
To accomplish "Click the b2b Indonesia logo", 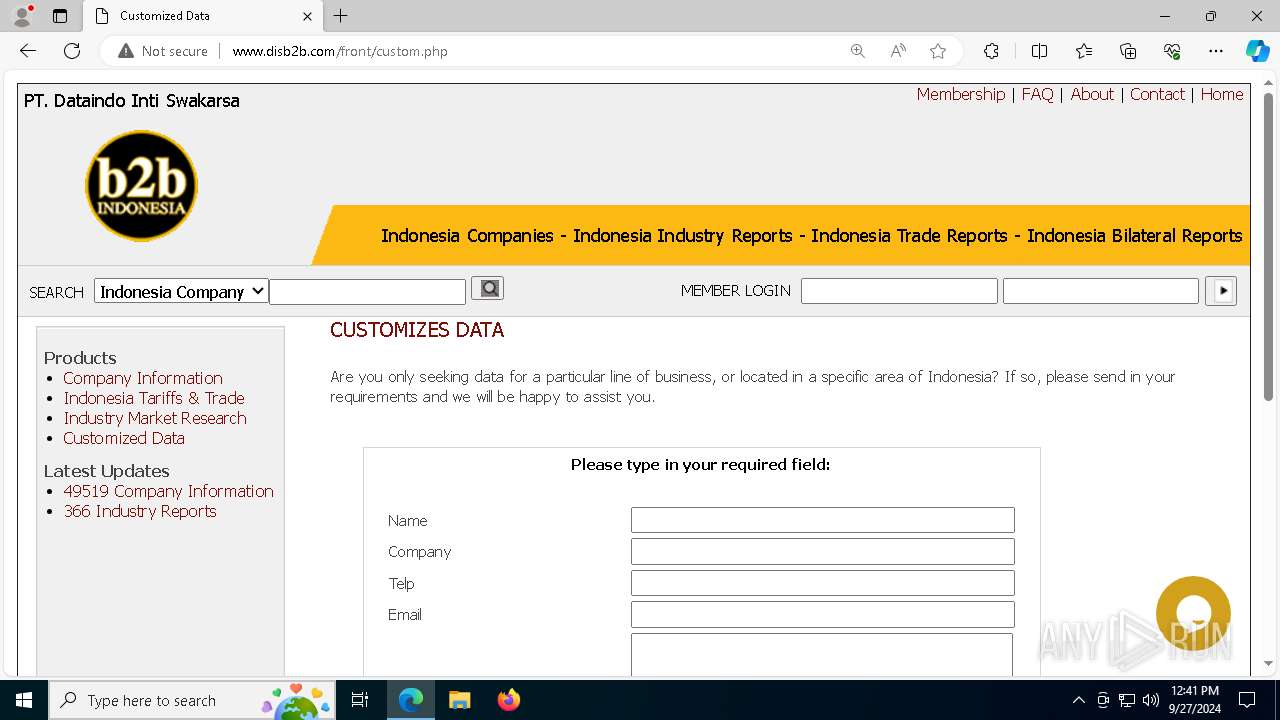I will pos(141,186).
